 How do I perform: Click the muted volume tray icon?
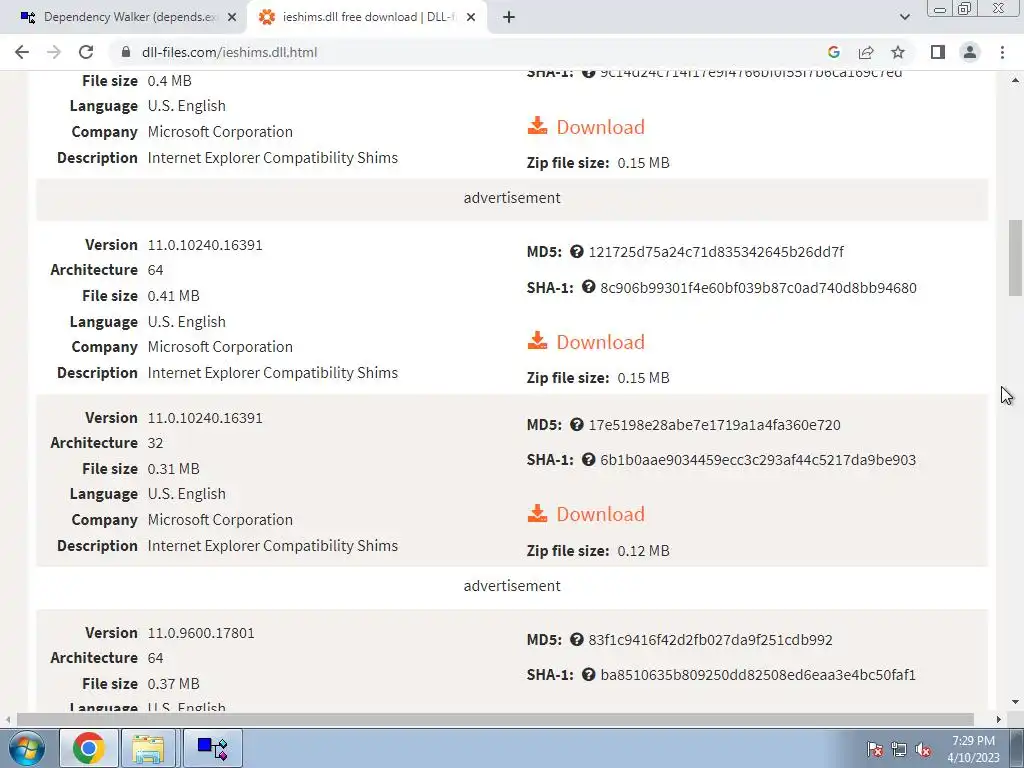[923, 750]
